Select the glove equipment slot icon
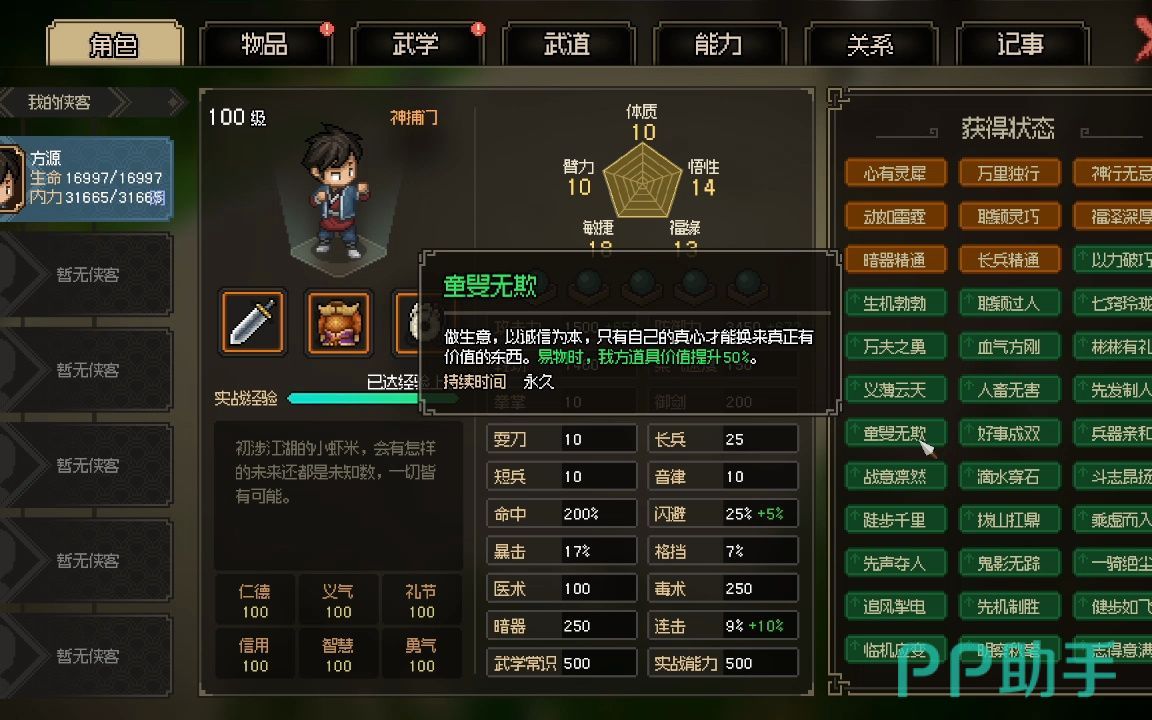 (x=408, y=322)
